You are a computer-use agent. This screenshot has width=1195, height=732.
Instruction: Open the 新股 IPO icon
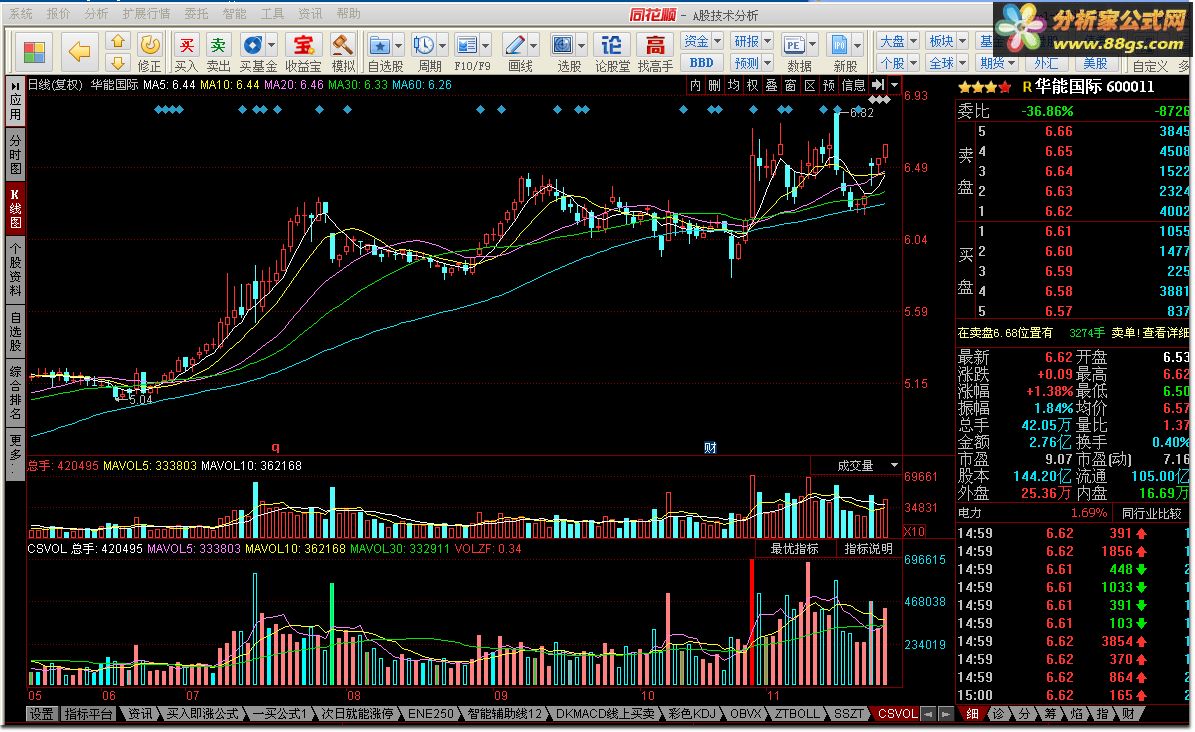pyautogui.click(x=839, y=46)
